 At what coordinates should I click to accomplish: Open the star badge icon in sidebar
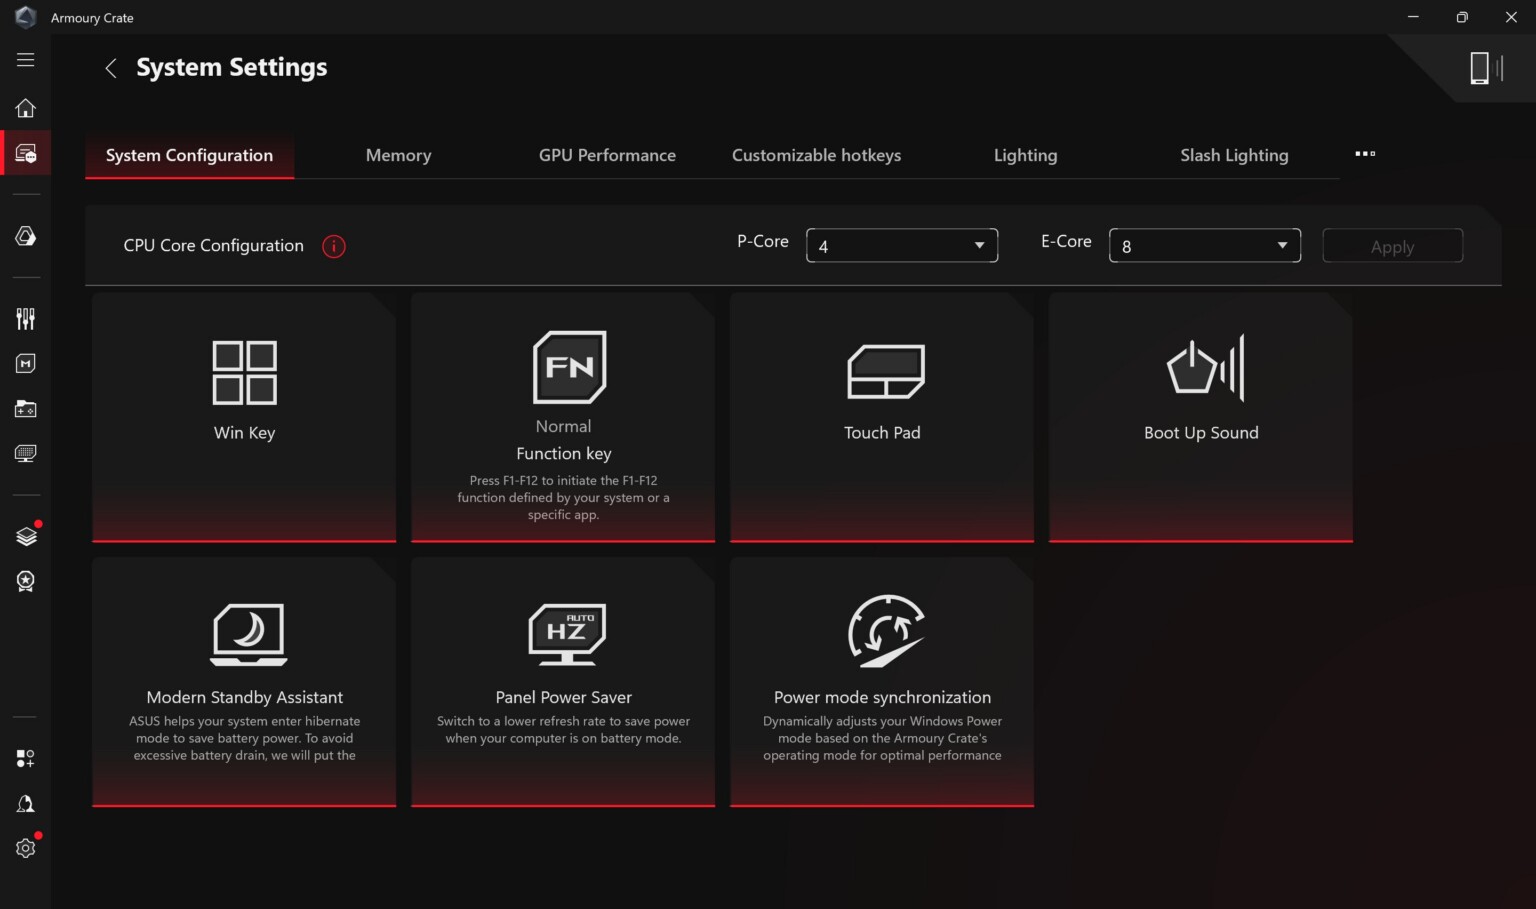[26, 581]
